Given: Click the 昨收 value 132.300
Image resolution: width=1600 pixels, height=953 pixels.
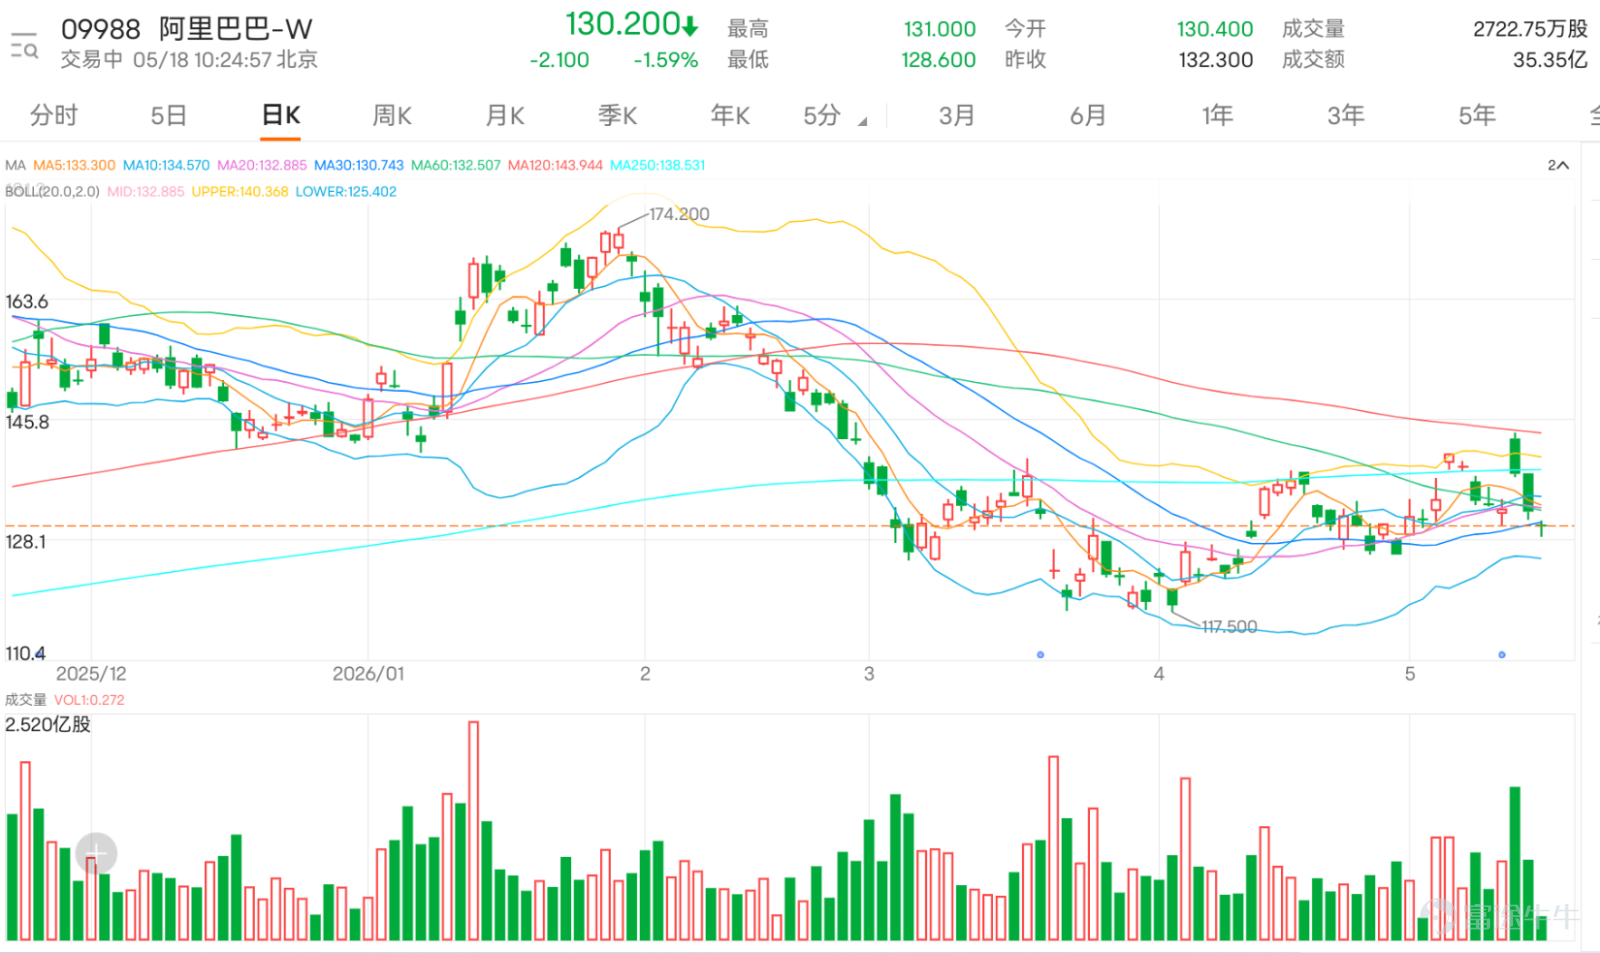Looking at the screenshot, I should [1215, 60].
